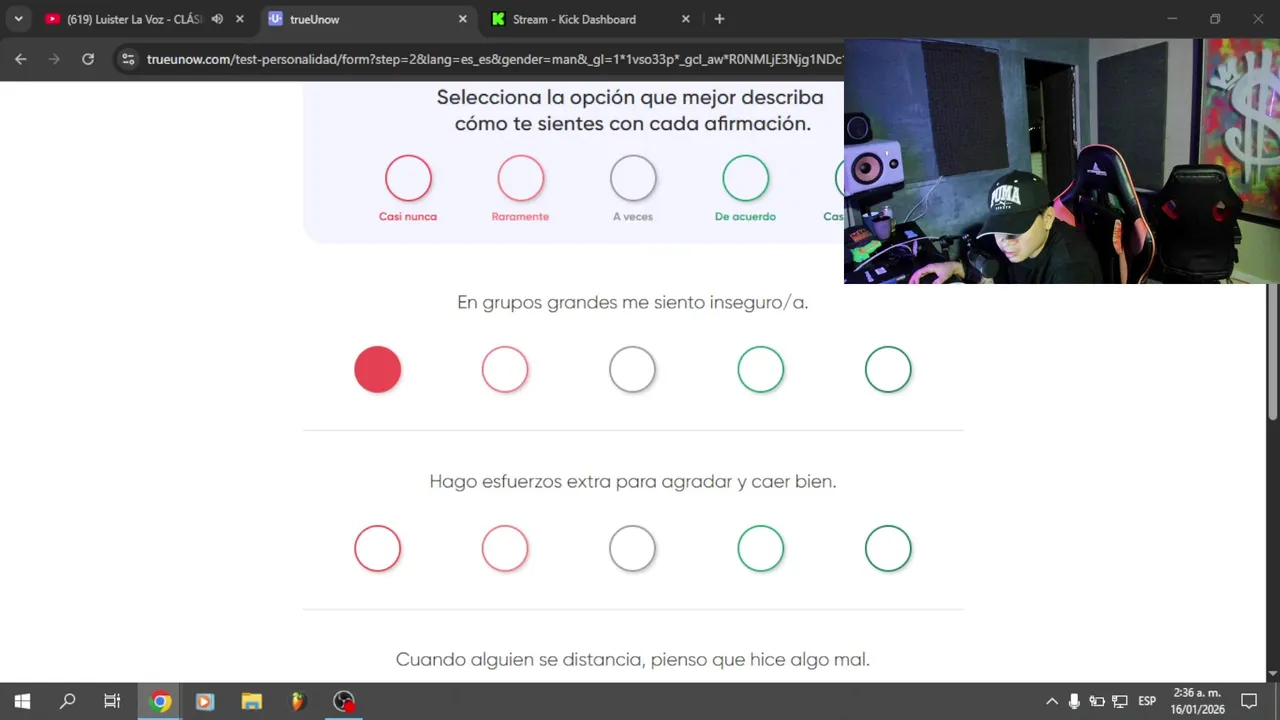
Task: Choose first red option for 'Hago esfuerzos extra' statement
Action: point(378,549)
